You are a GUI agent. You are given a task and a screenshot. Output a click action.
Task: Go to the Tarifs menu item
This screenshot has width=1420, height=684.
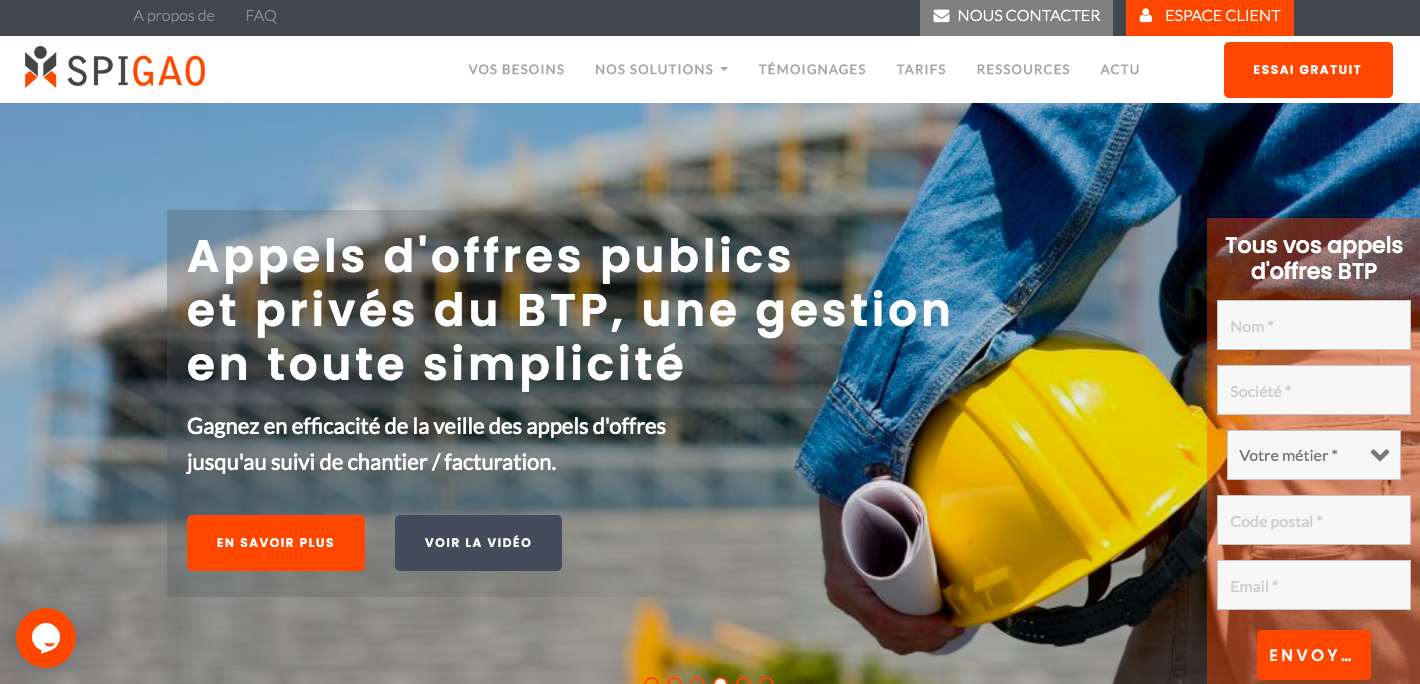[x=921, y=69]
